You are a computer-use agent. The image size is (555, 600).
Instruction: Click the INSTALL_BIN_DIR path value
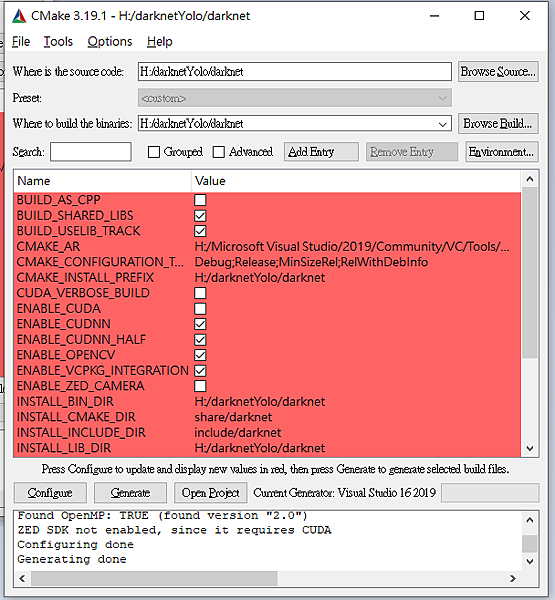[260, 401]
